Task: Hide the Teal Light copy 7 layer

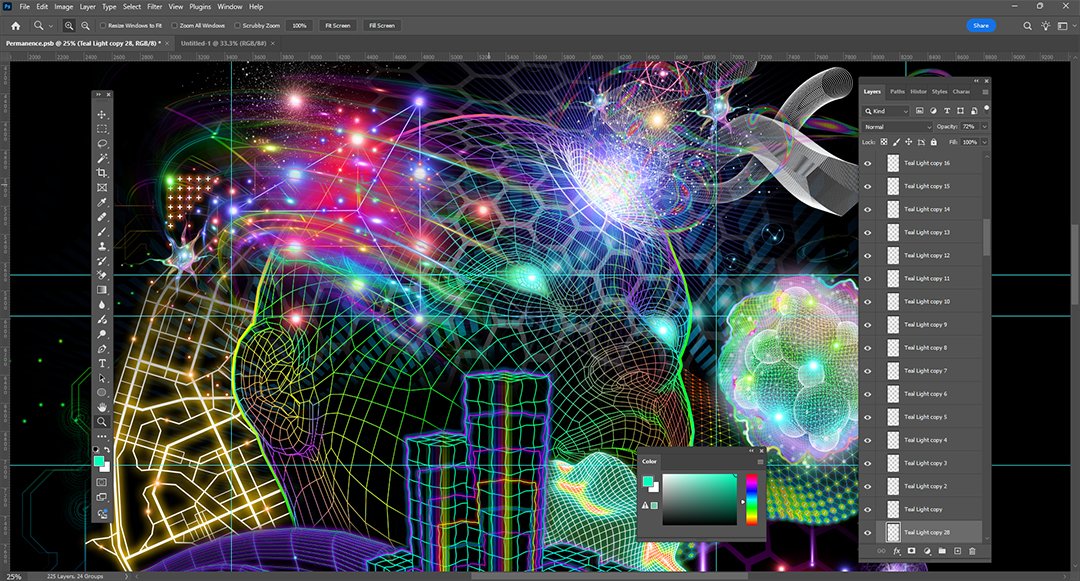Action: [868, 371]
